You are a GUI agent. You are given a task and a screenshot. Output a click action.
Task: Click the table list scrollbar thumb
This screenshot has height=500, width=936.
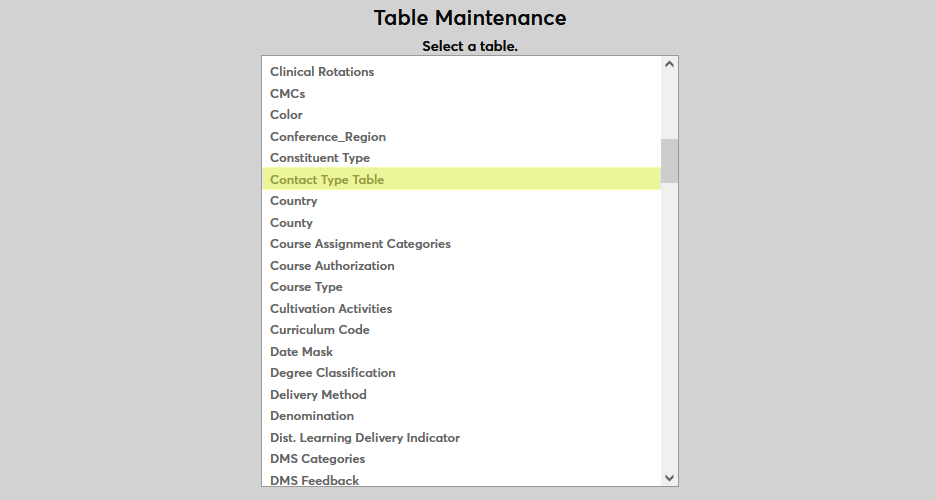tap(670, 160)
